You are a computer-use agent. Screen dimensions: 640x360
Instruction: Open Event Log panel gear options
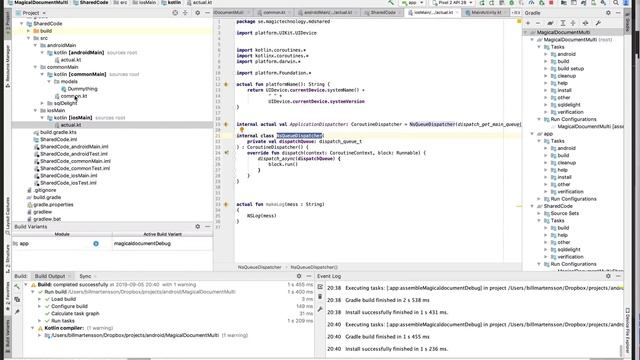(x=608, y=276)
